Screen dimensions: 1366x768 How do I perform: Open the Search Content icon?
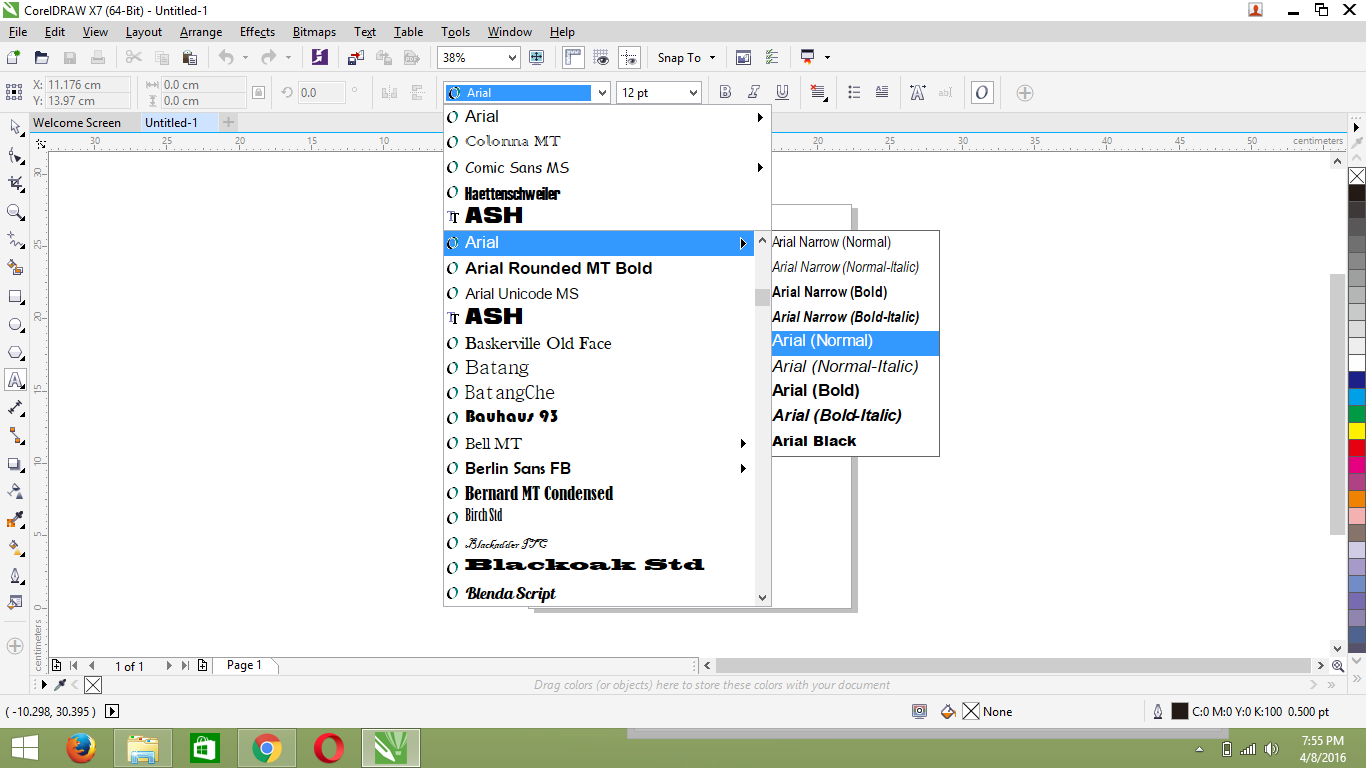[319, 58]
